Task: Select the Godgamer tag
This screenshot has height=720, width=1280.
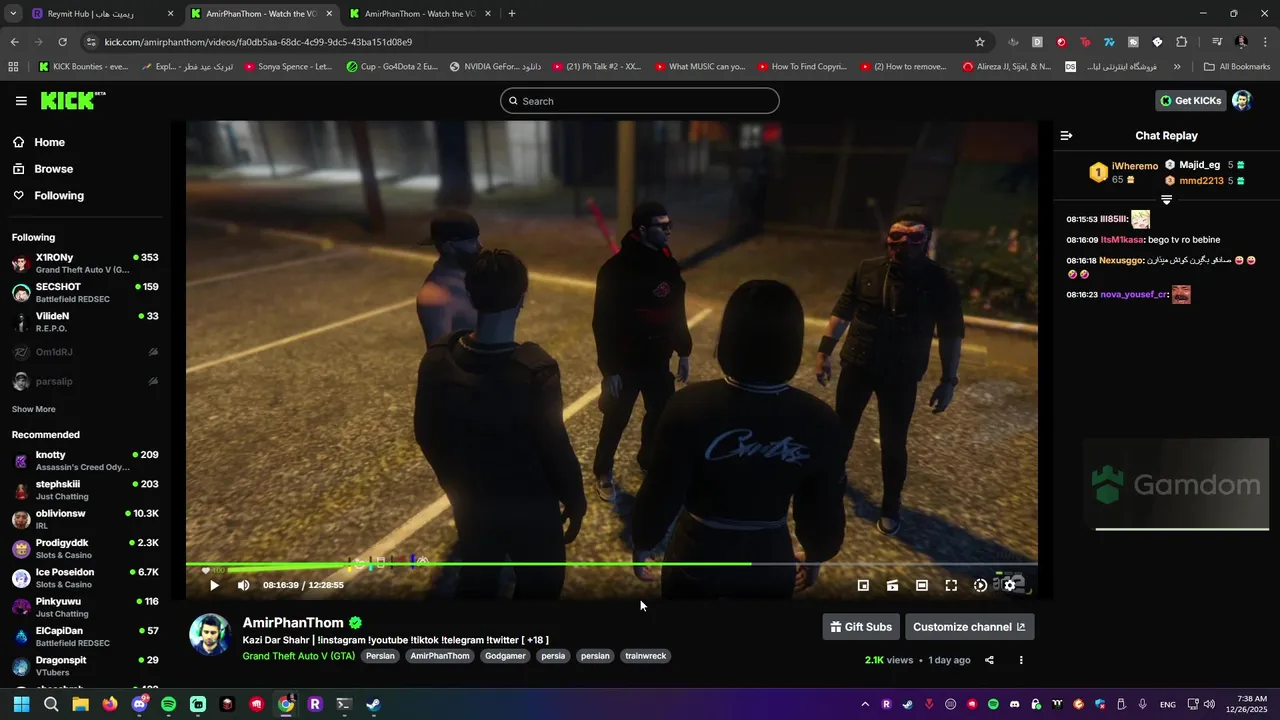Action: coord(505,656)
